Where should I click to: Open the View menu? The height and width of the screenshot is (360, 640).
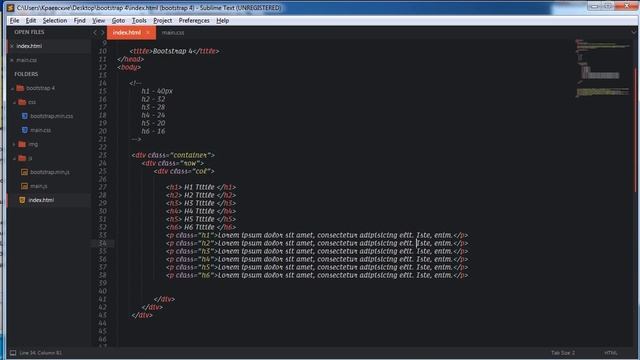click(x=98, y=20)
